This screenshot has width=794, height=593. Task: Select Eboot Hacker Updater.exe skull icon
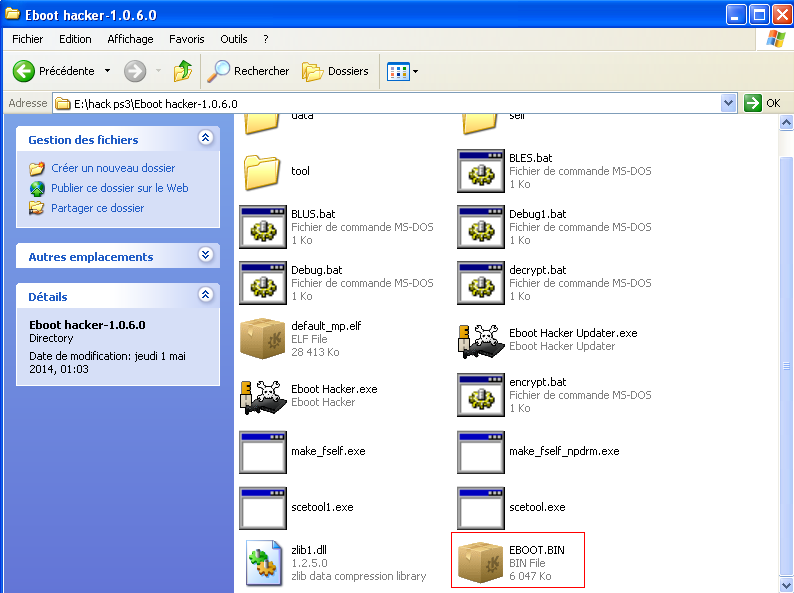pyautogui.click(x=481, y=341)
